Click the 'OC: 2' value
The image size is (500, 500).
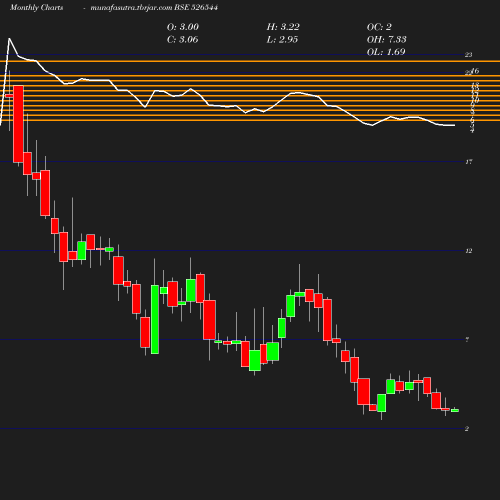click(379, 27)
